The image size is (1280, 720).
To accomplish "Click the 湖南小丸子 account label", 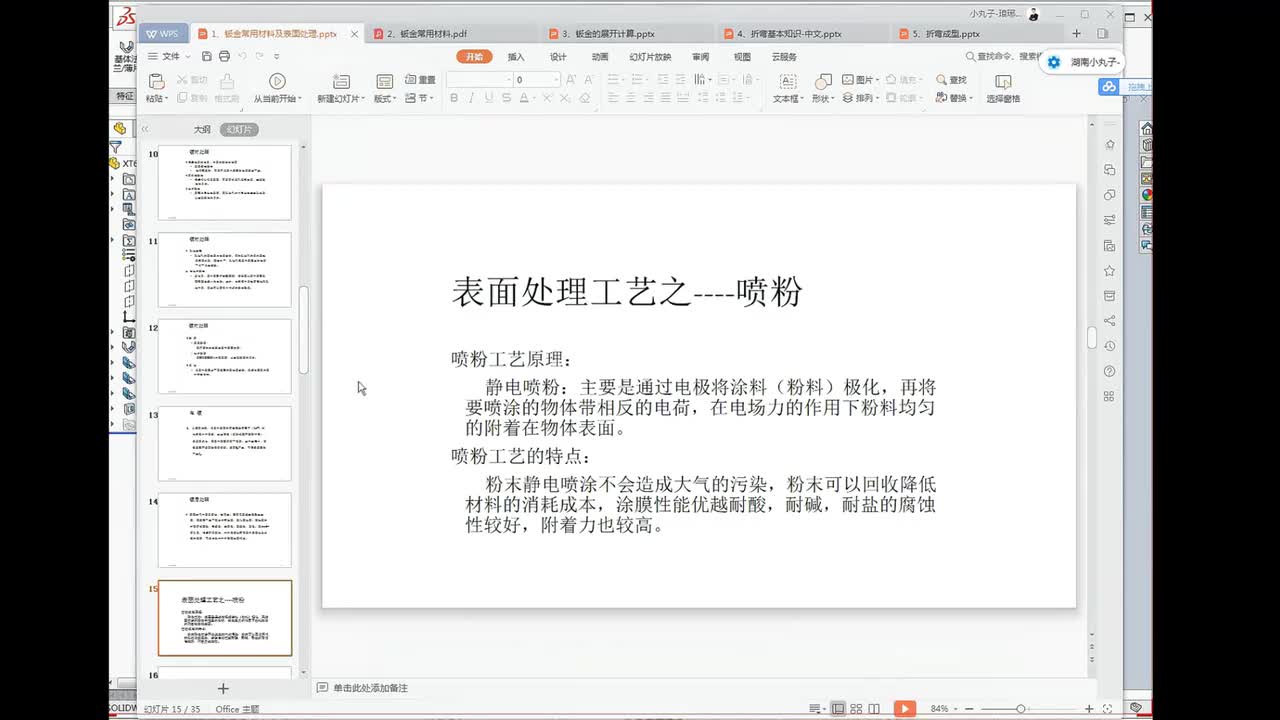I will coord(1094,62).
